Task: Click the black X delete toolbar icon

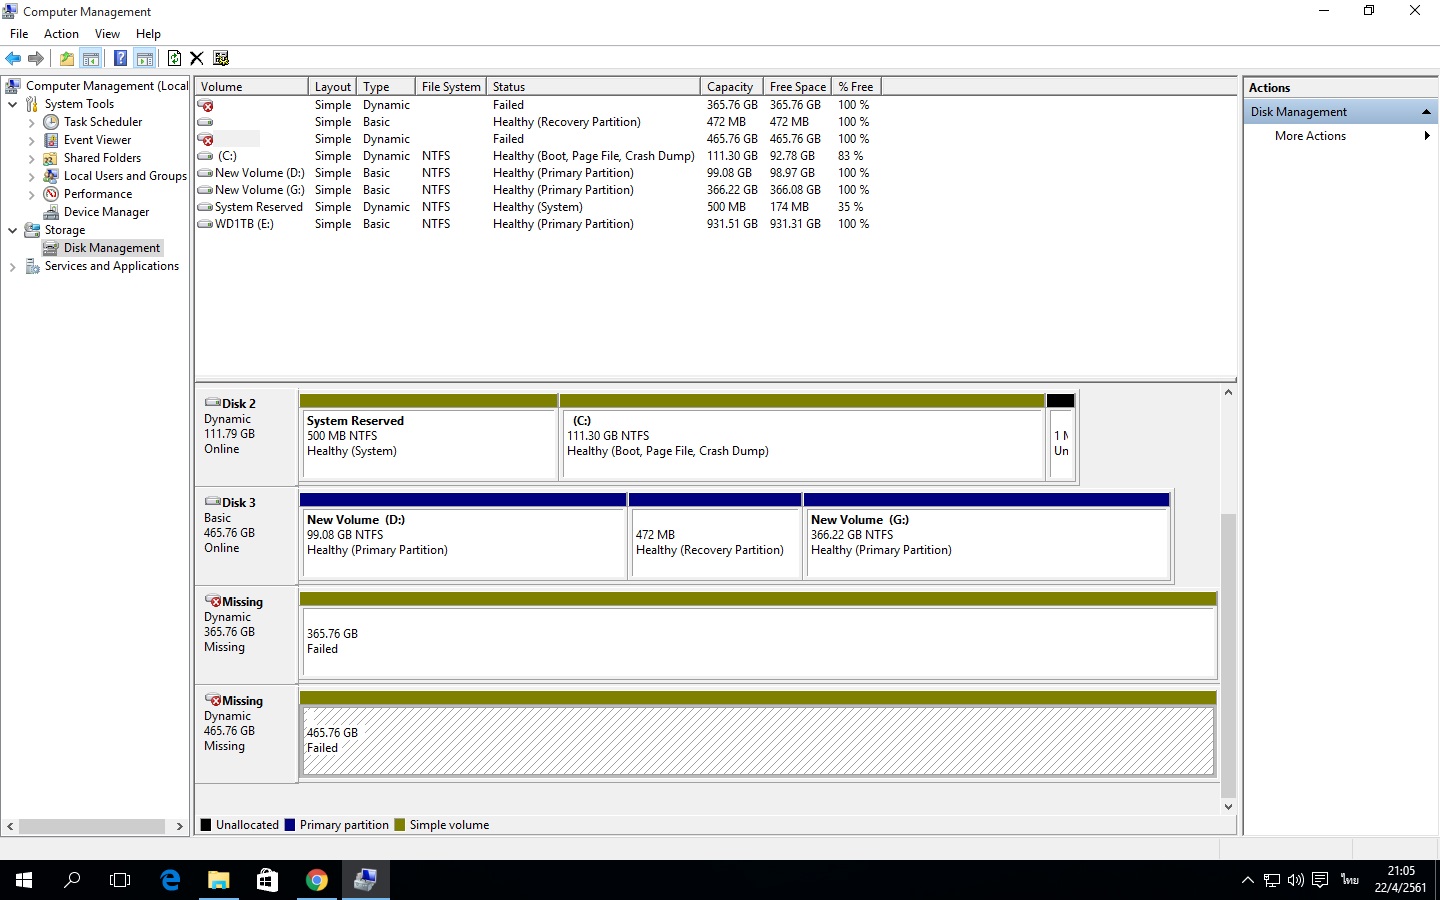Action: [x=197, y=58]
